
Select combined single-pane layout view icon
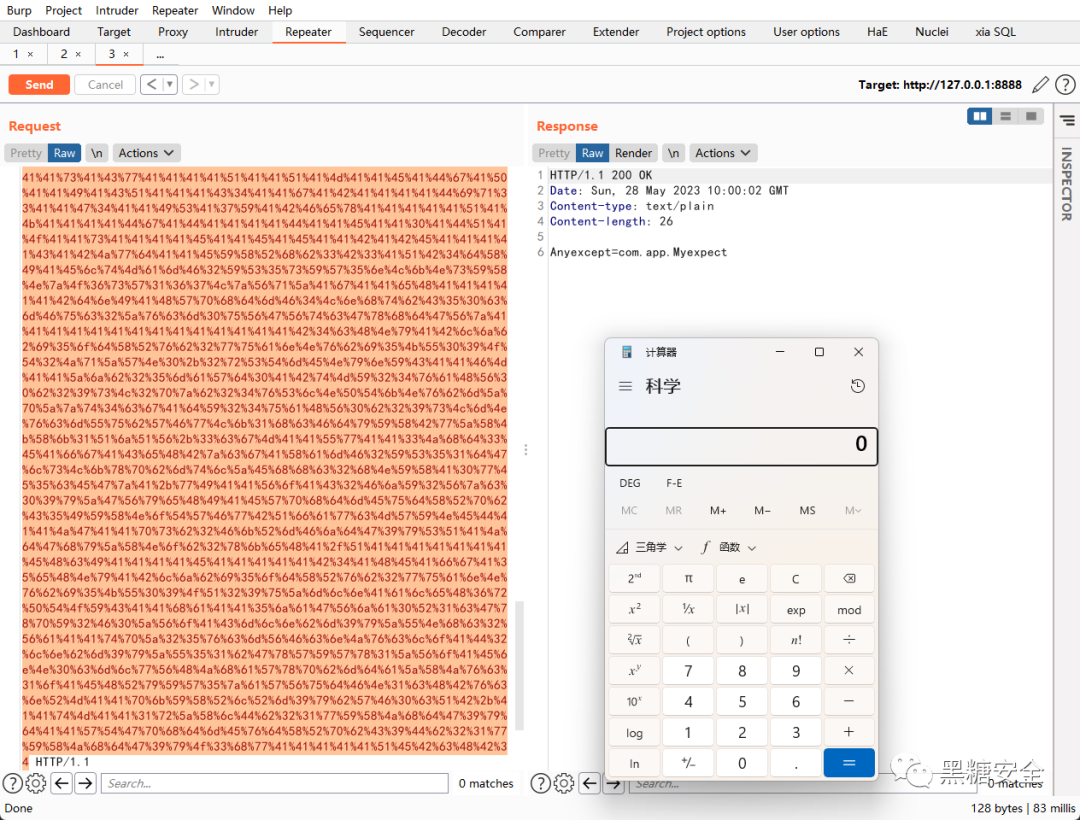(1030, 116)
